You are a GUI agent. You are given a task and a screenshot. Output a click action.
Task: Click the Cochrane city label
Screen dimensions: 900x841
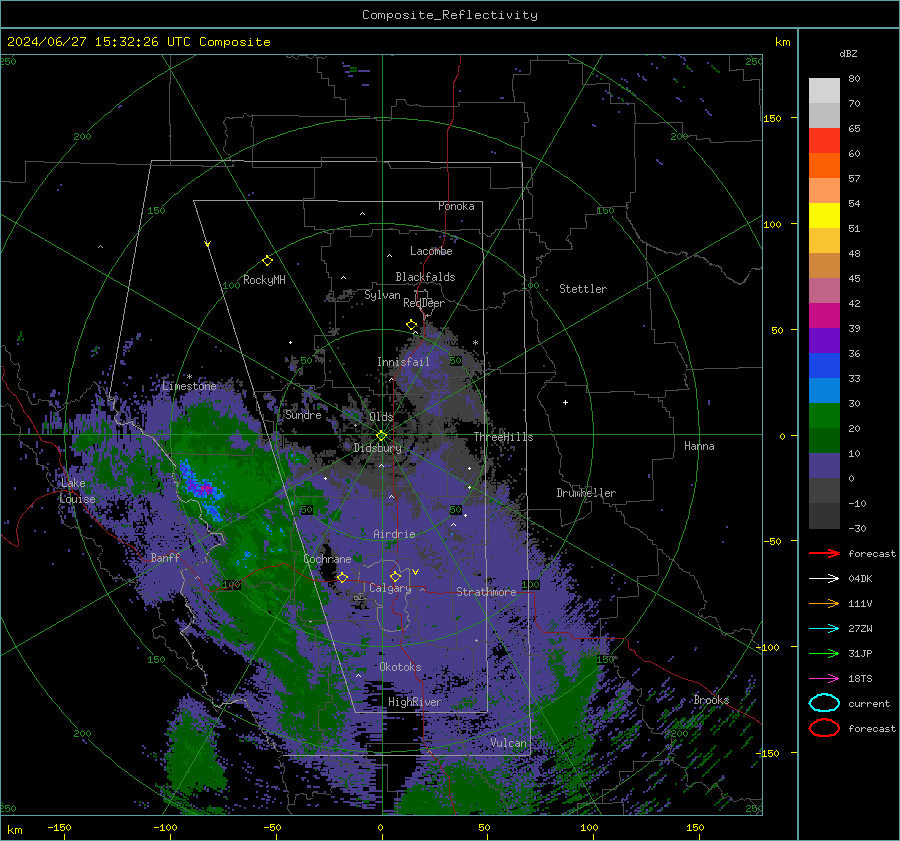click(327, 559)
